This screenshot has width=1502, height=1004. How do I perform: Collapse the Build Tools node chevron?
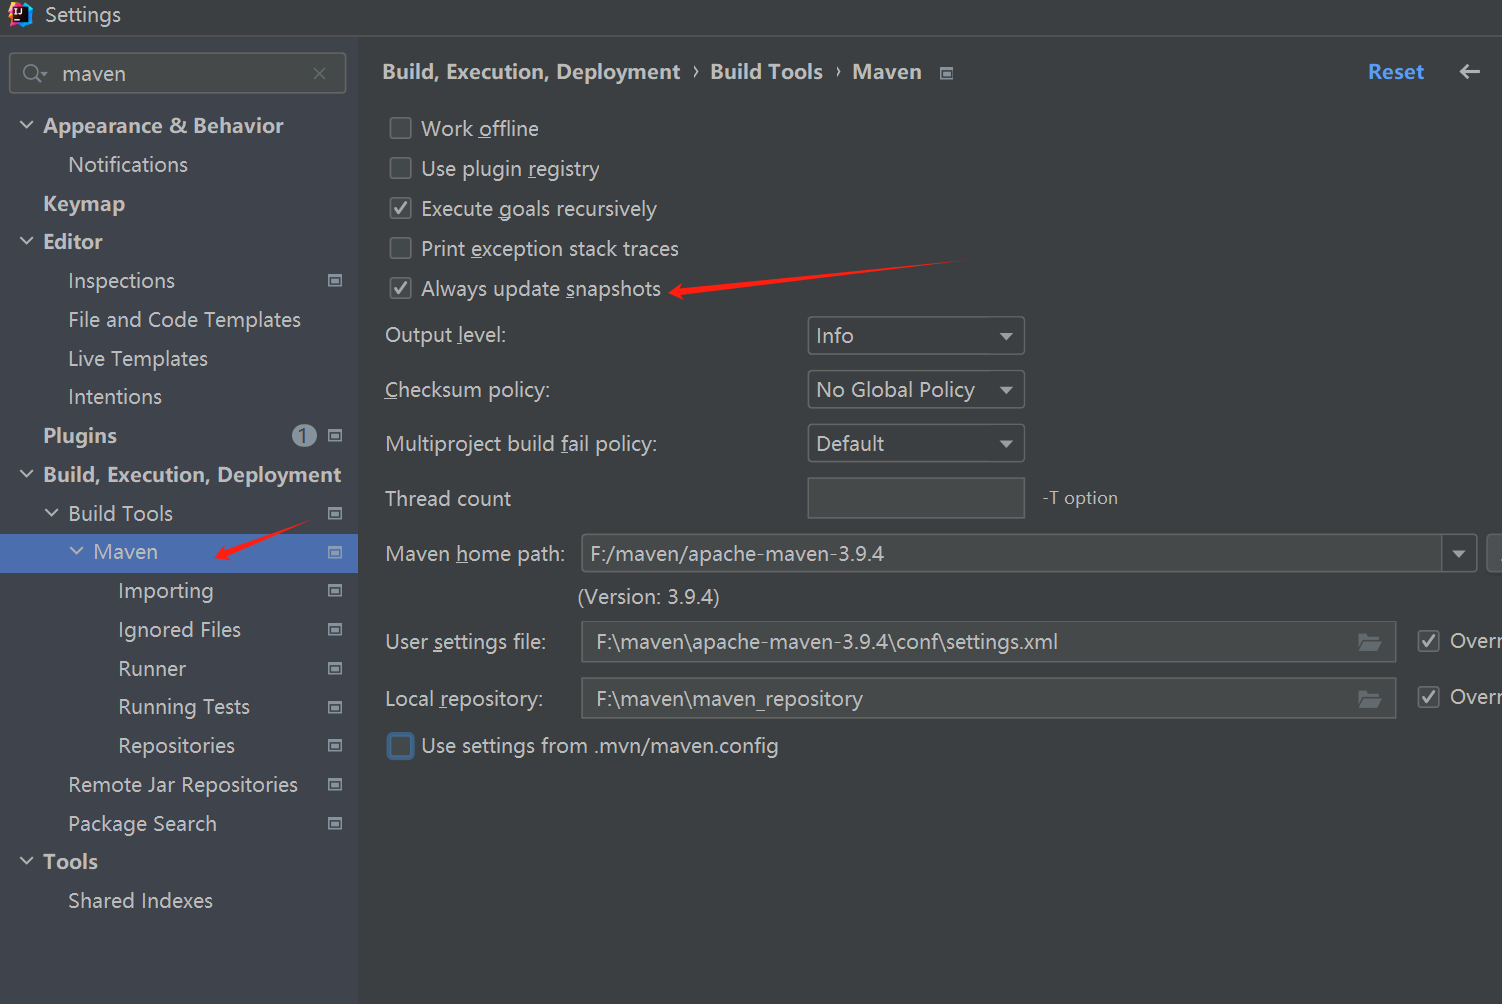pyautogui.click(x=52, y=513)
